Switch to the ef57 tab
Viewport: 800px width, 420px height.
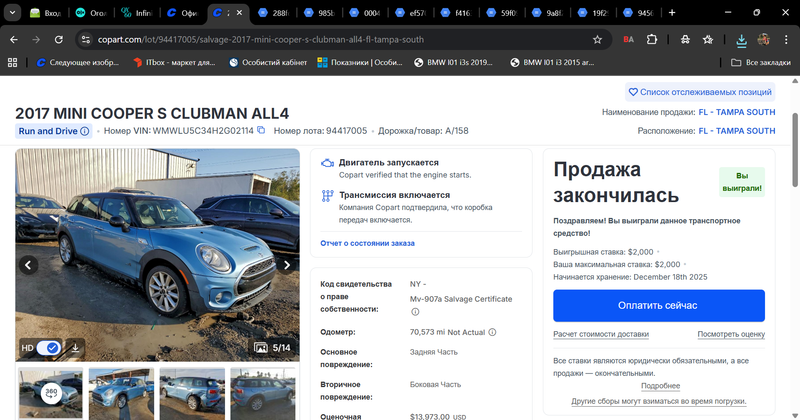tap(410, 13)
